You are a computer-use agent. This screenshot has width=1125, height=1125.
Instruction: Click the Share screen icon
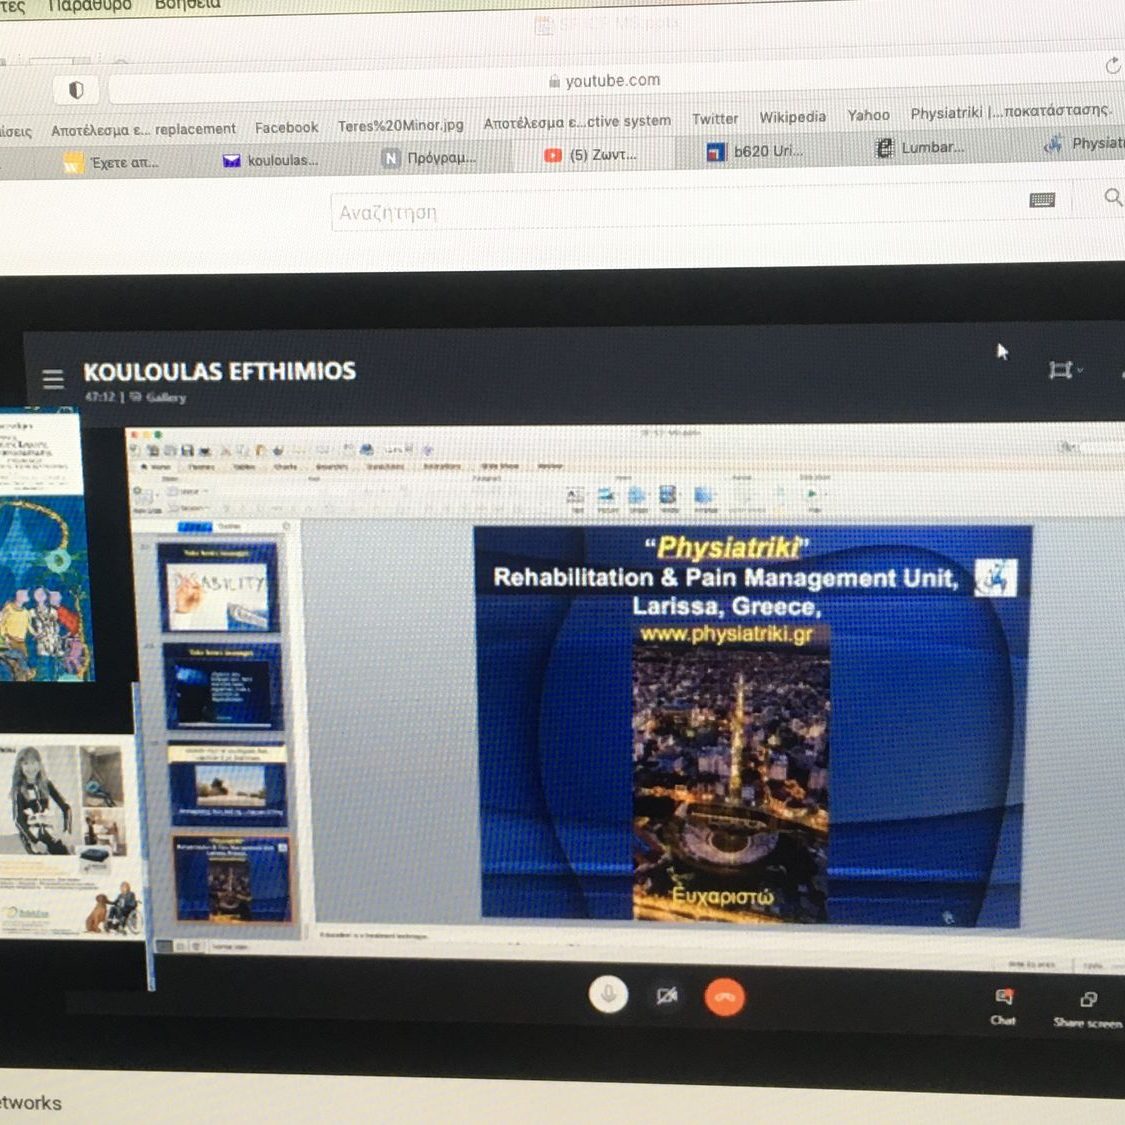click(x=1088, y=1005)
